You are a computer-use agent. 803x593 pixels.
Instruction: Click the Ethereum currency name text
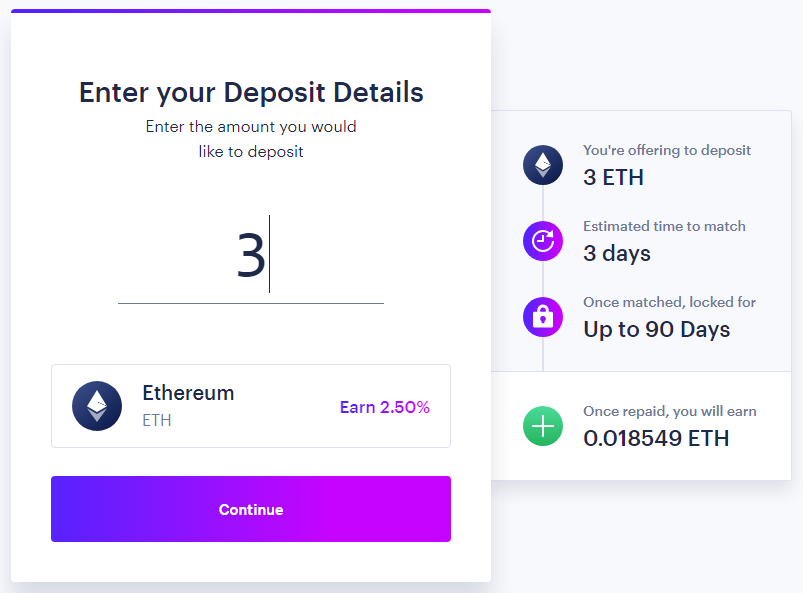(188, 393)
